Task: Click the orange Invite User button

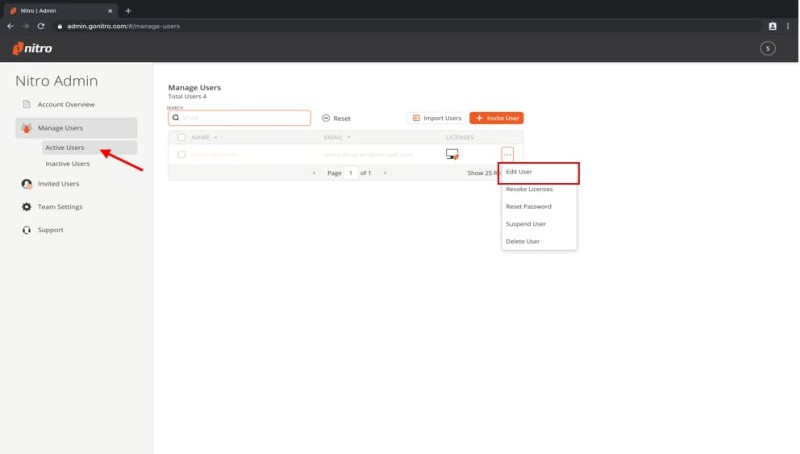Action: pos(496,118)
